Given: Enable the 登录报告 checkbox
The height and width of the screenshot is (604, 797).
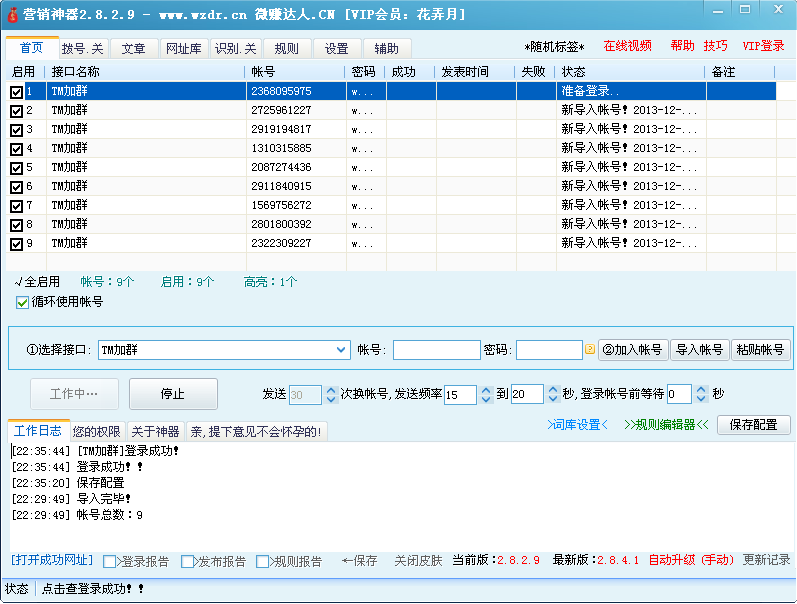Looking at the screenshot, I should tap(110, 561).
